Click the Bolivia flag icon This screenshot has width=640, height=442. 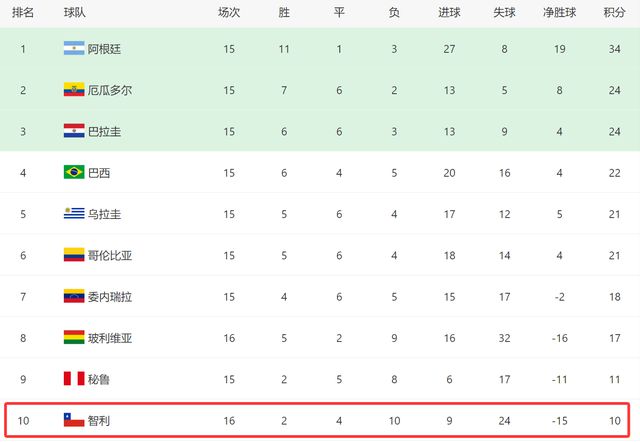click(x=74, y=337)
